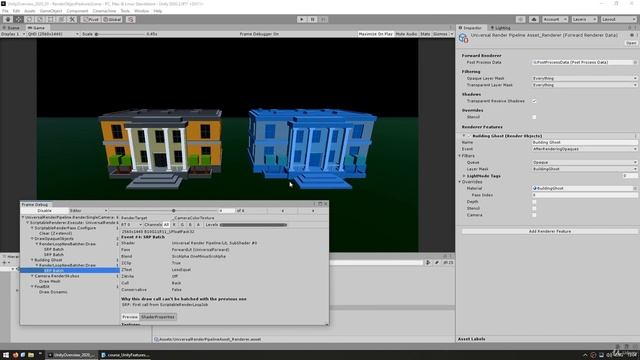Go to next frame debug event
Screen dimensions: 640x360
click(x=313, y=211)
